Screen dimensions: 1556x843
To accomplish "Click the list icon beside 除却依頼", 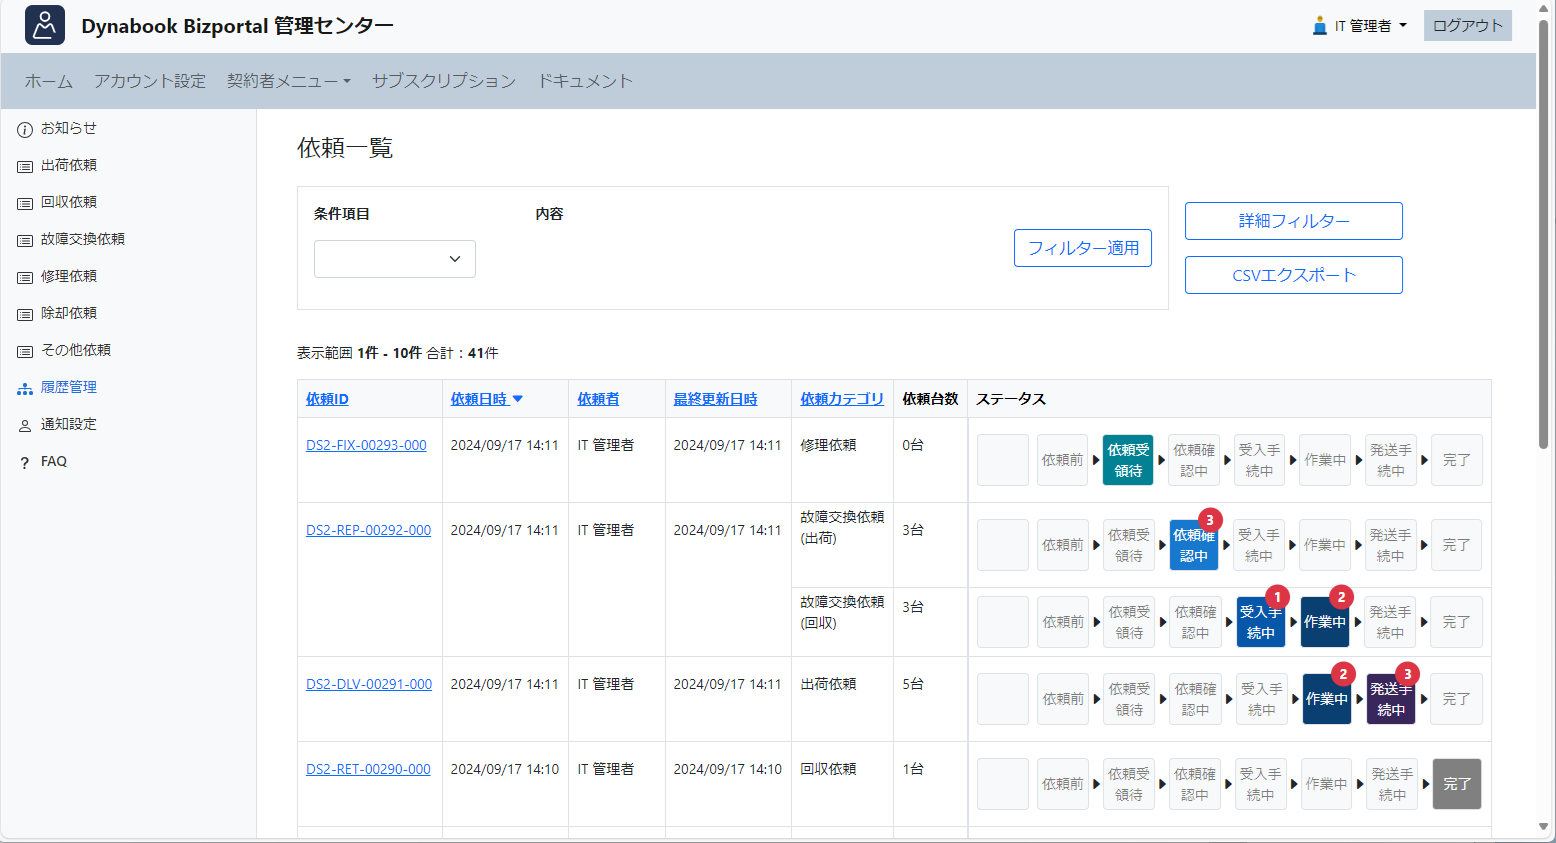I will point(25,314).
